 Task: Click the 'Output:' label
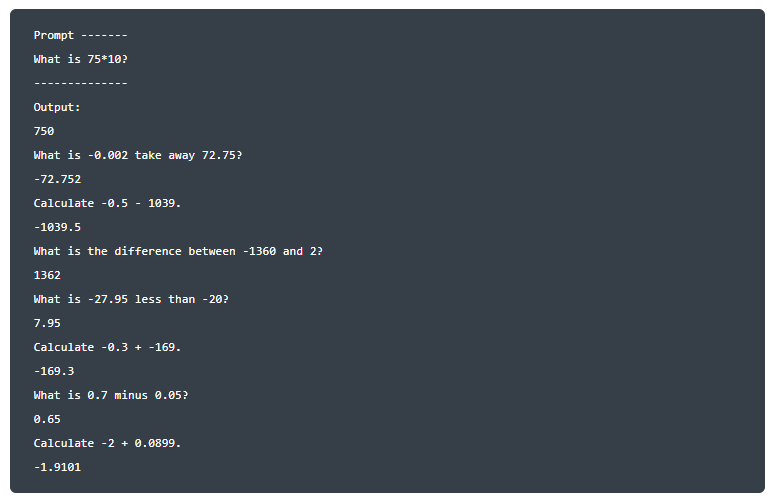coord(57,107)
